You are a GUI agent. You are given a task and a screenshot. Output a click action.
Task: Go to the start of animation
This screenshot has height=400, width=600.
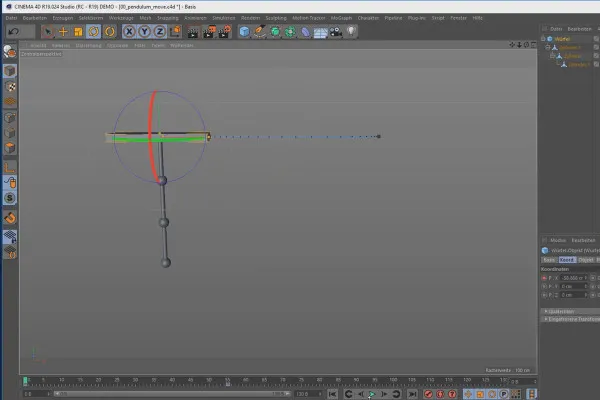(x=333, y=394)
